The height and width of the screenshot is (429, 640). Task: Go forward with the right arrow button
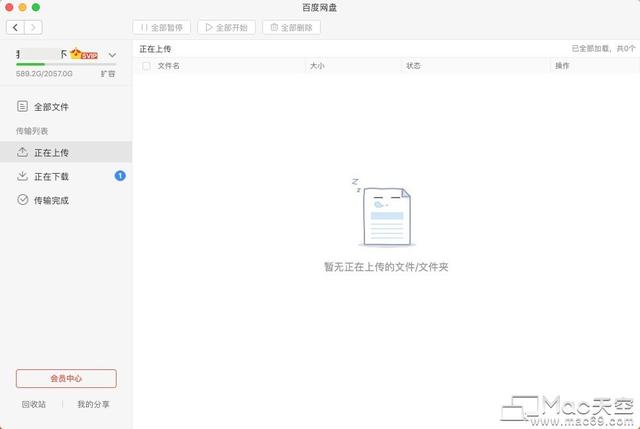pyautogui.click(x=33, y=27)
